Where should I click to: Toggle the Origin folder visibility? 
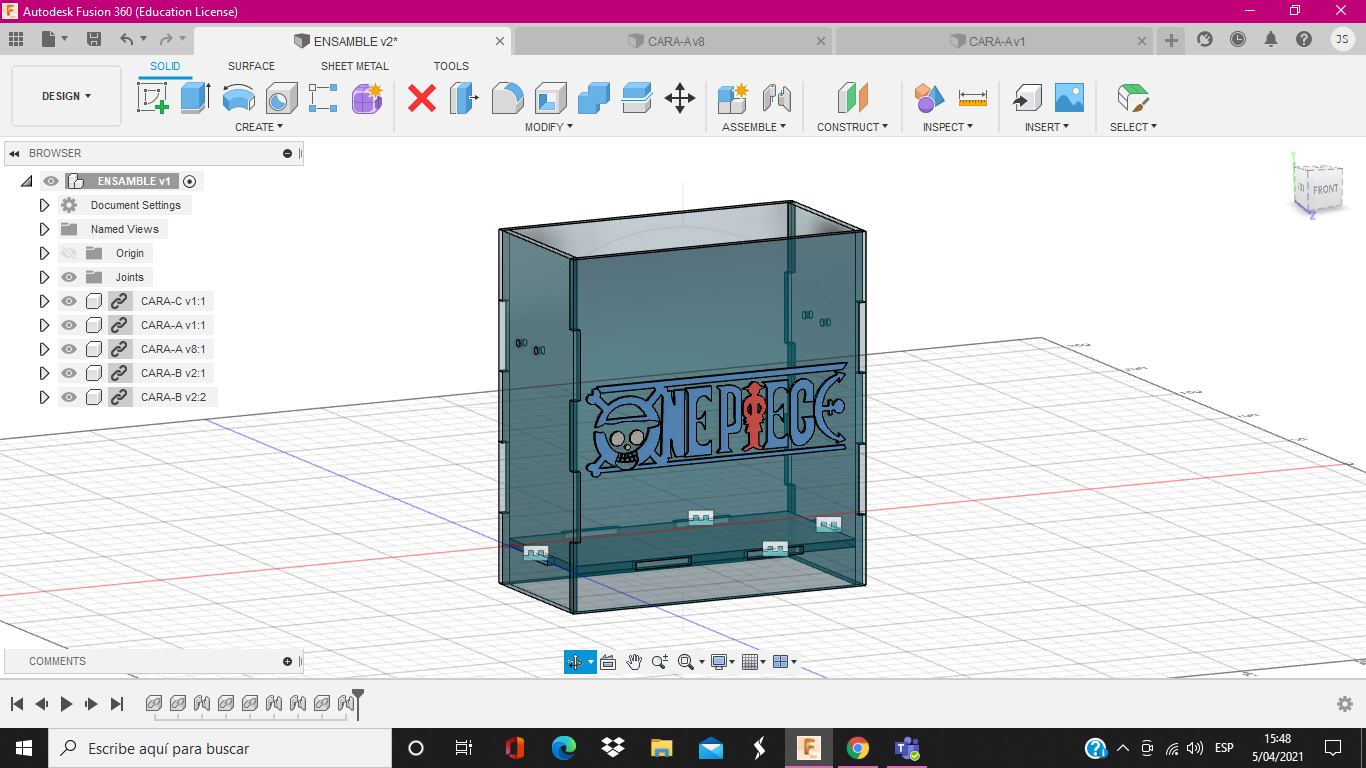click(69, 253)
